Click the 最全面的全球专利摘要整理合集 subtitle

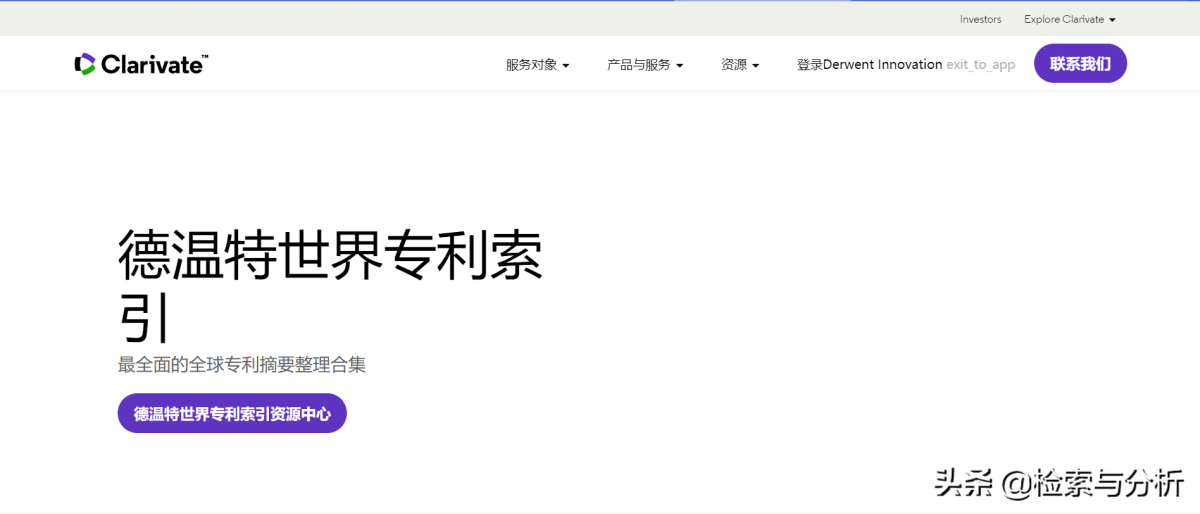point(242,365)
